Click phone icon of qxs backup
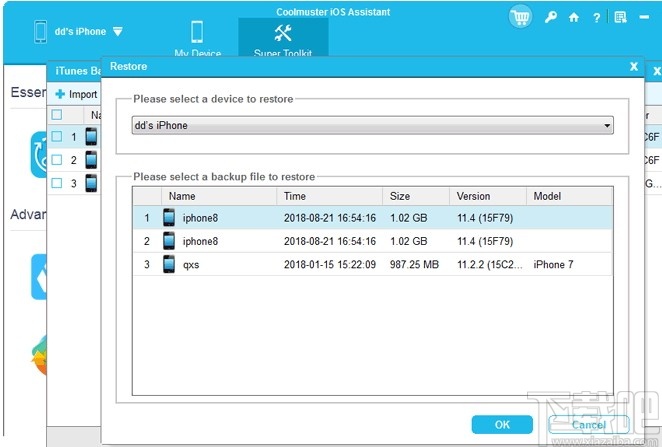Screen dimensions: 662x447 click(169, 264)
